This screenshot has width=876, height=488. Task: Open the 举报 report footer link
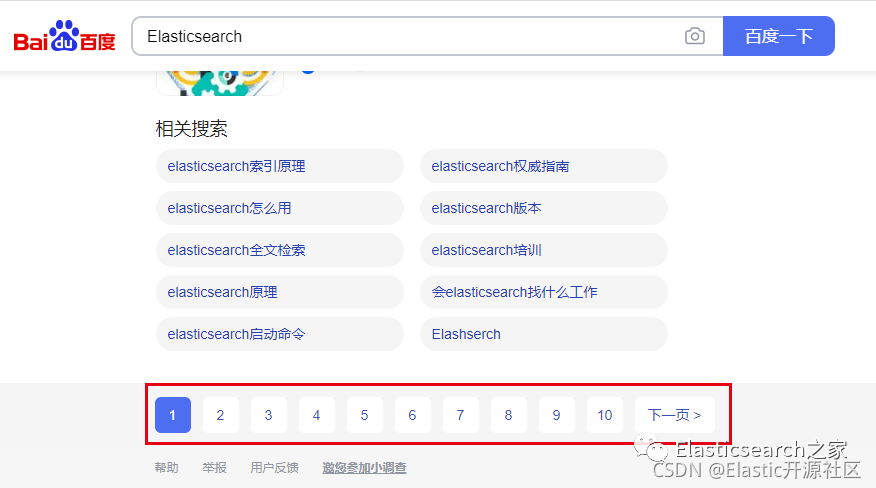point(215,467)
